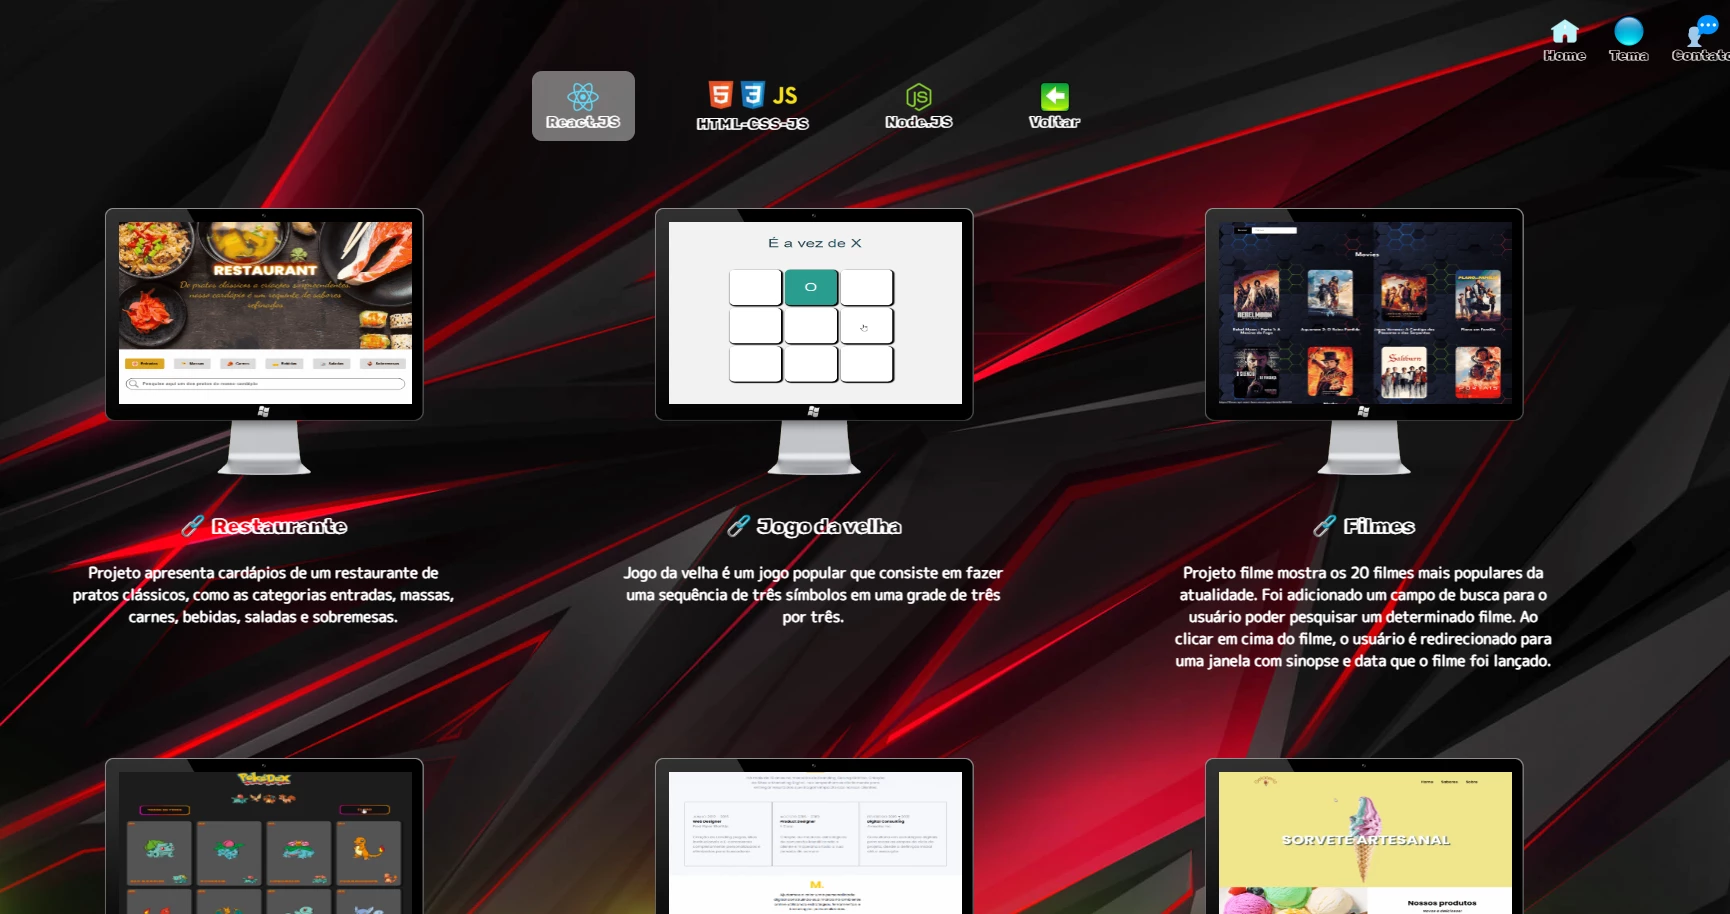Screen dimensions: 1730x914
Task: Select the React.JS tab
Action: click(583, 106)
